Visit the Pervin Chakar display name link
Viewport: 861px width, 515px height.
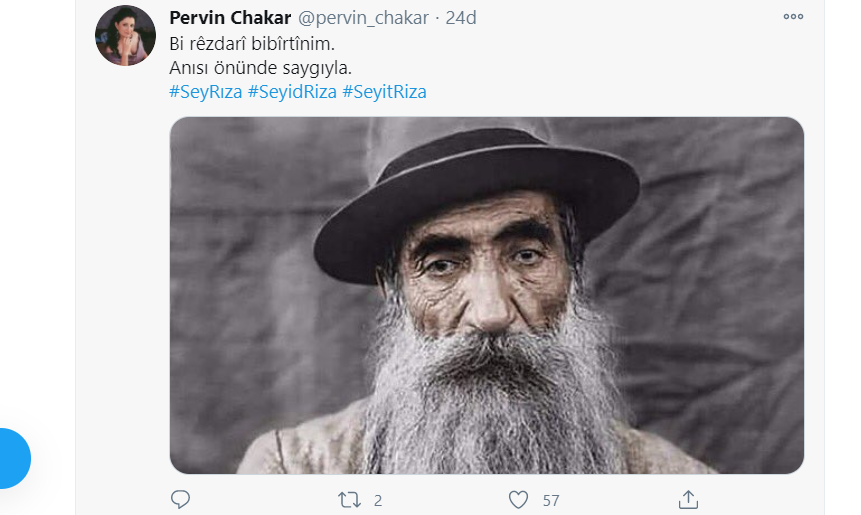(230, 18)
